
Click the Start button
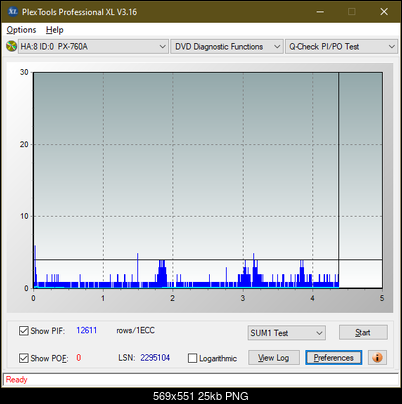(x=363, y=332)
